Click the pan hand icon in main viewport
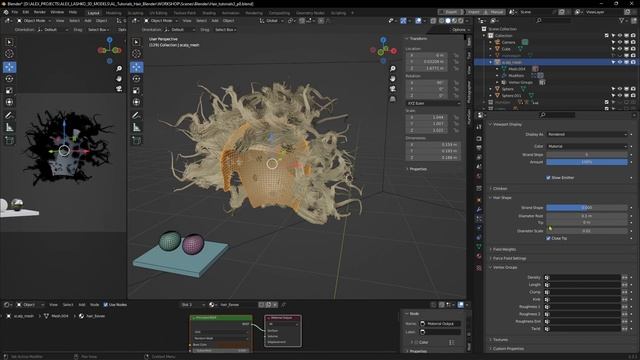 coord(393,78)
